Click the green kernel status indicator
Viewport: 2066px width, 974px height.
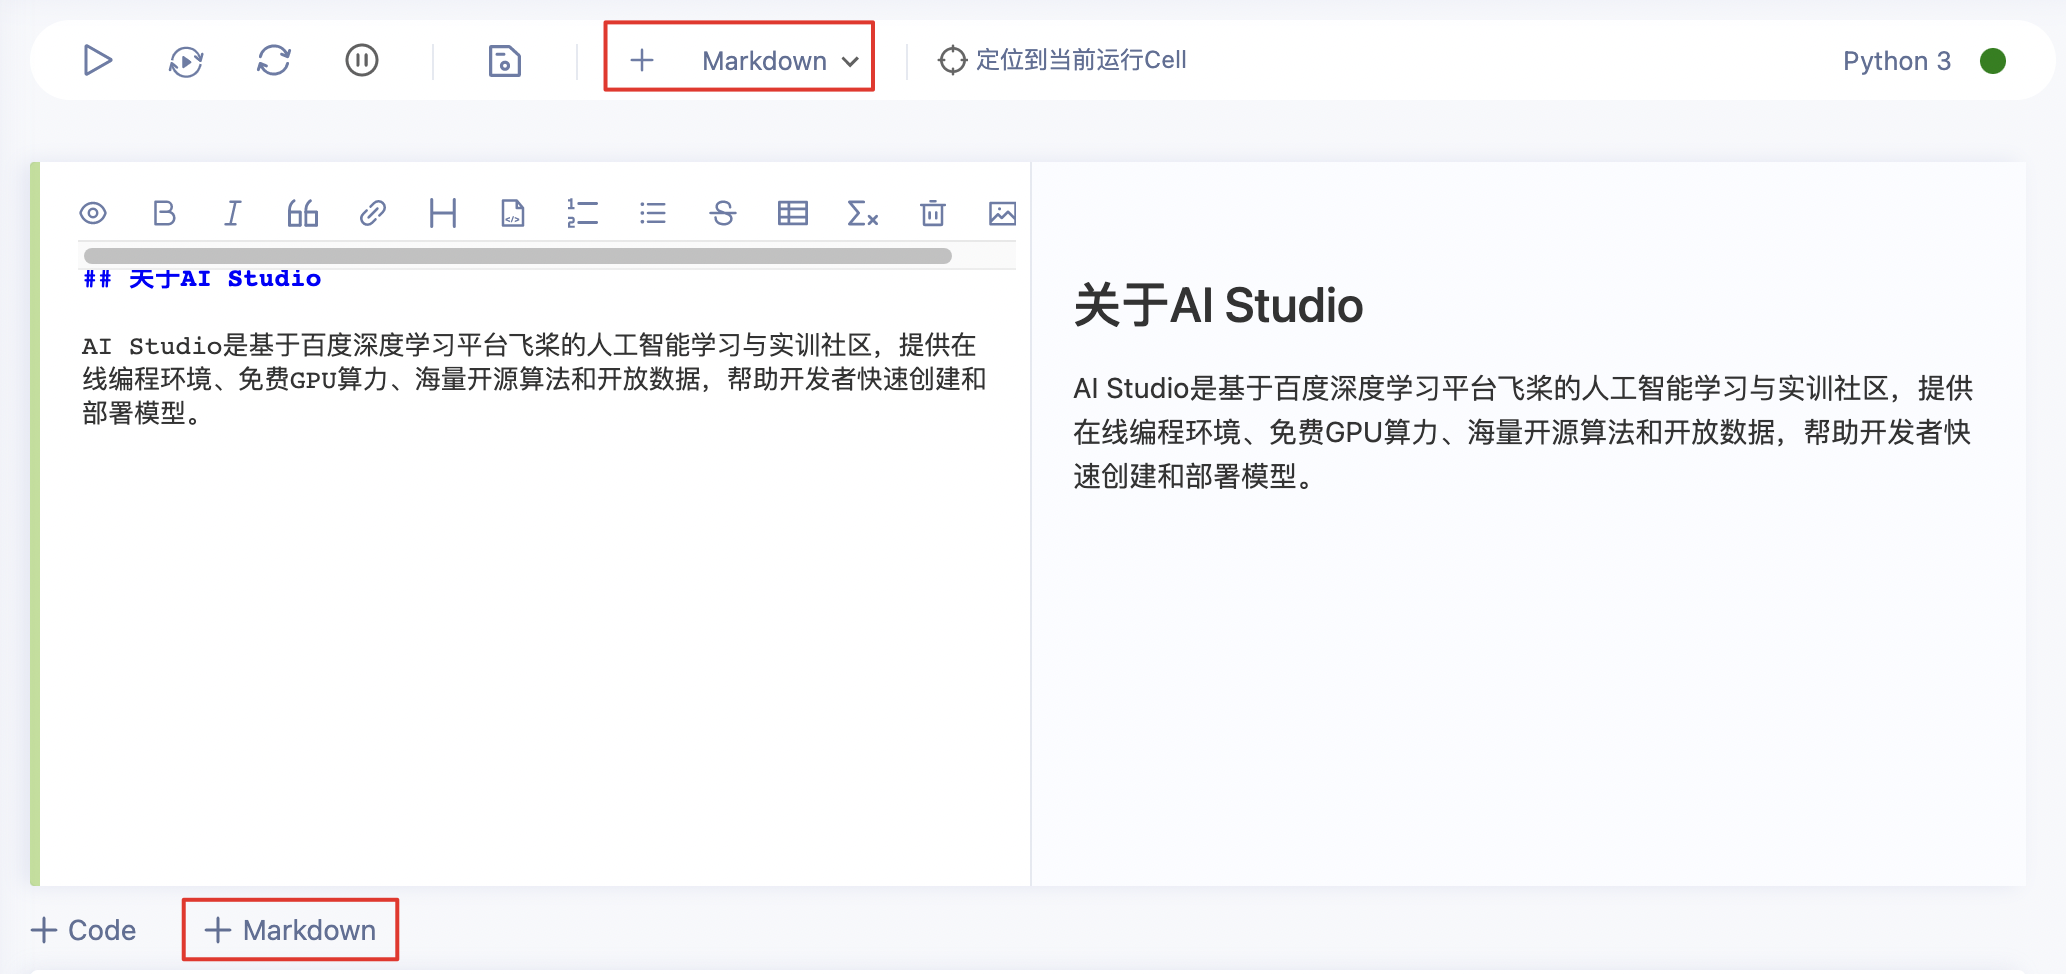(x=1993, y=61)
